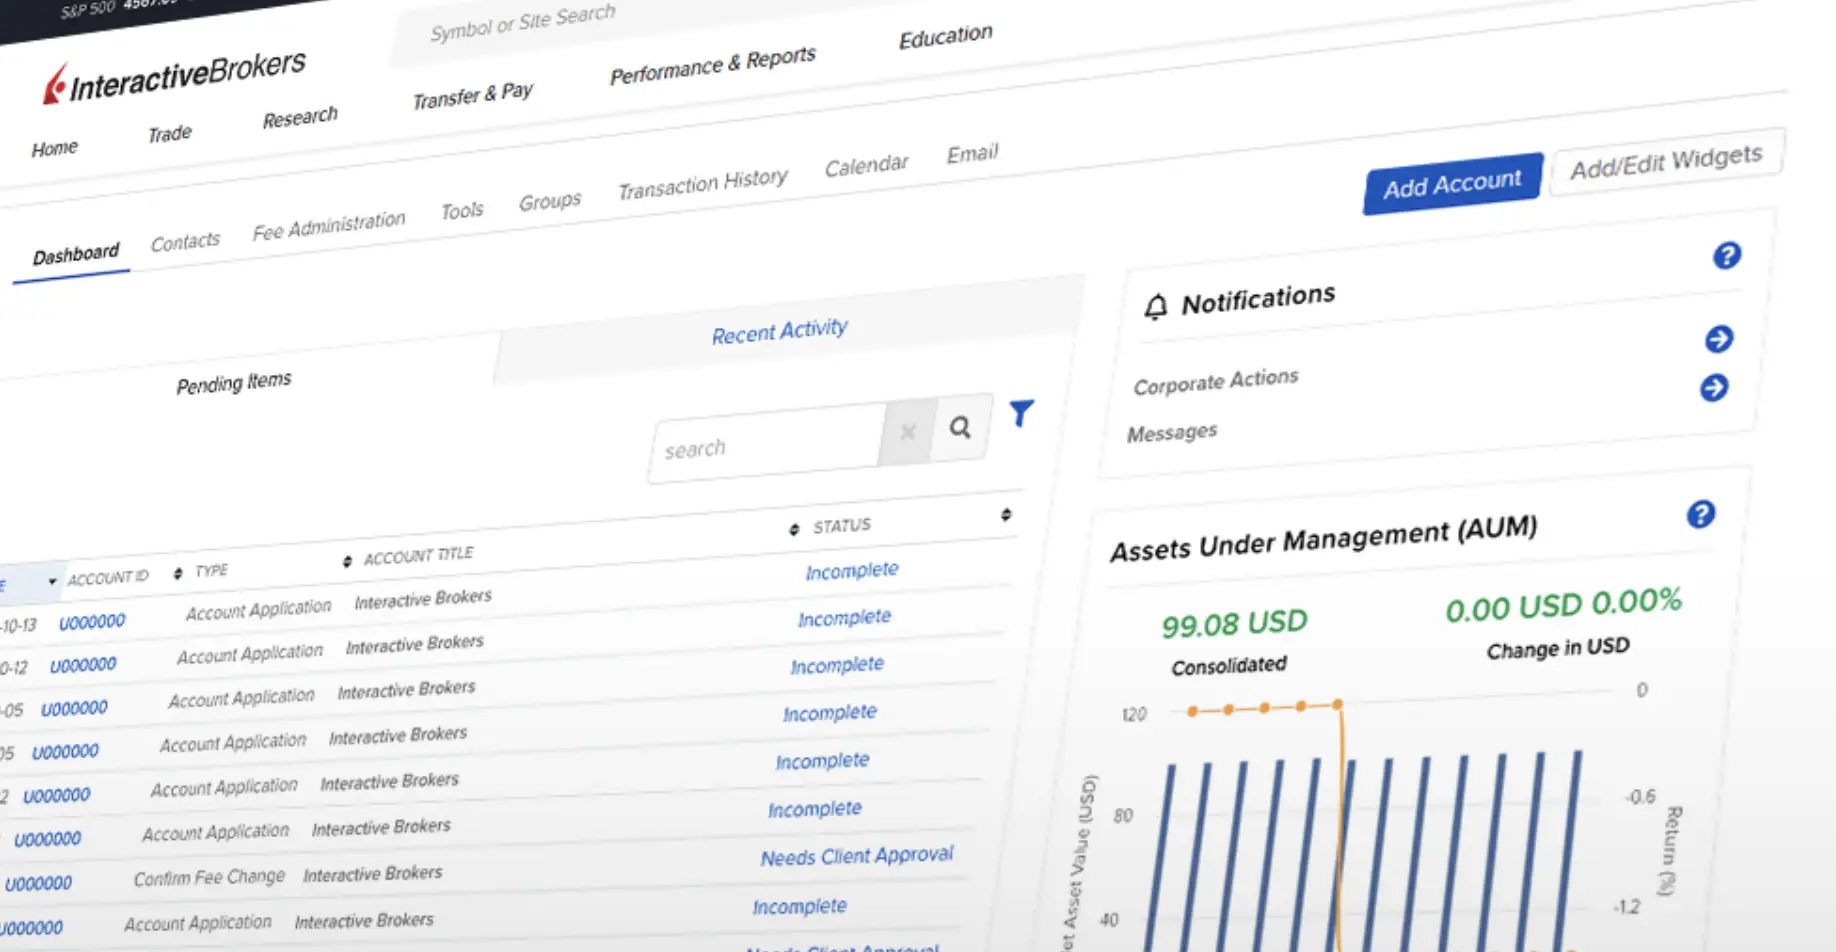Click the pending items search field

pos(768,444)
